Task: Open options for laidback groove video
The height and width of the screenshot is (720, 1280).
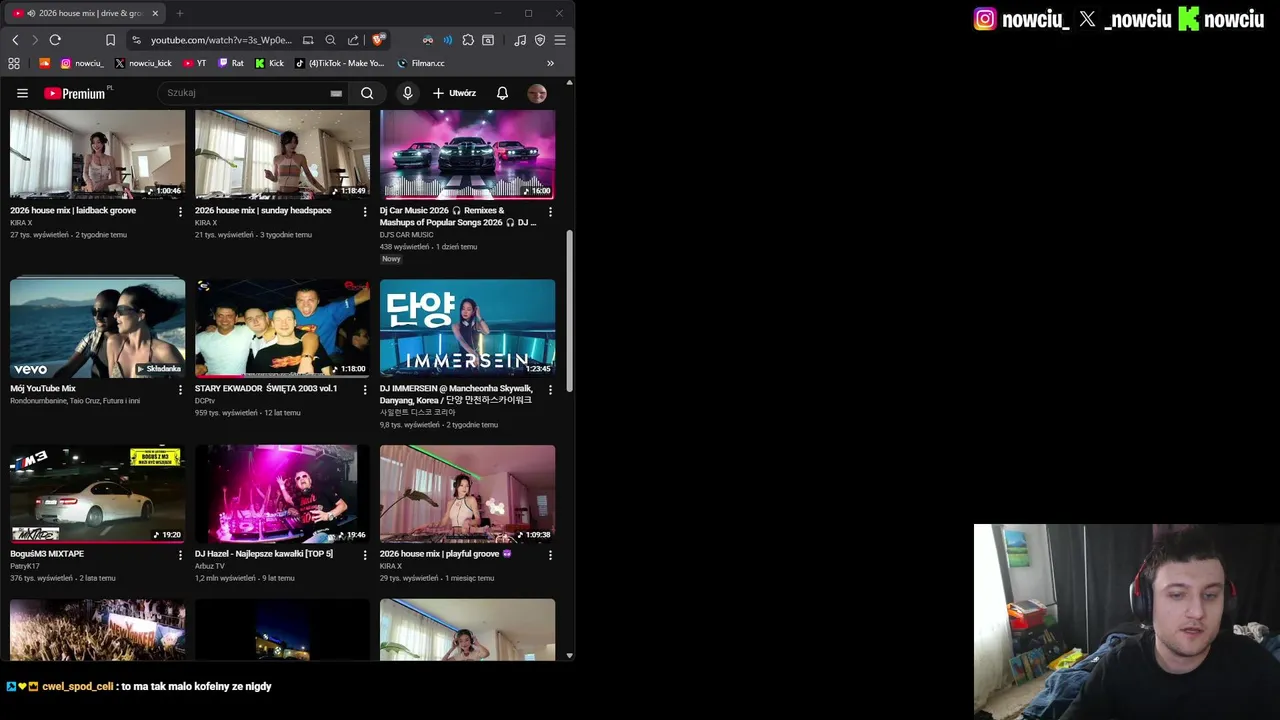Action: pos(180,212)
